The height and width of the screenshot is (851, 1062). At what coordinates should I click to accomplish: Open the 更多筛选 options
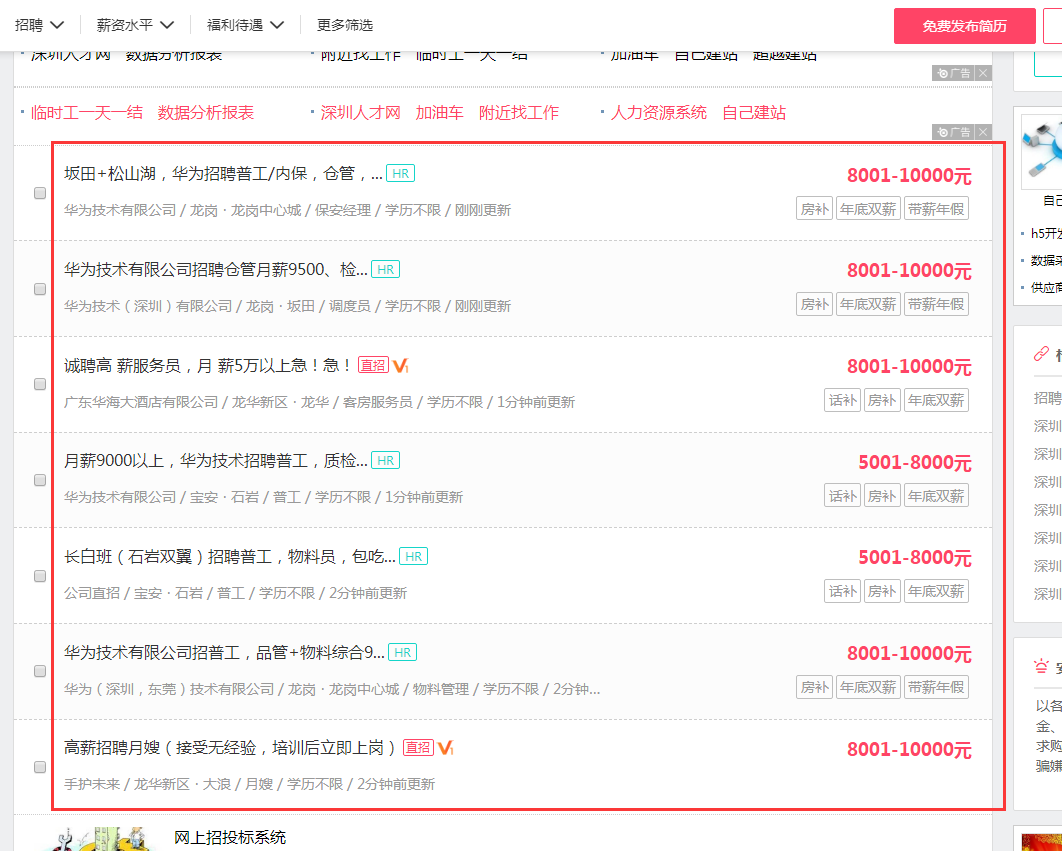(343, 25)
